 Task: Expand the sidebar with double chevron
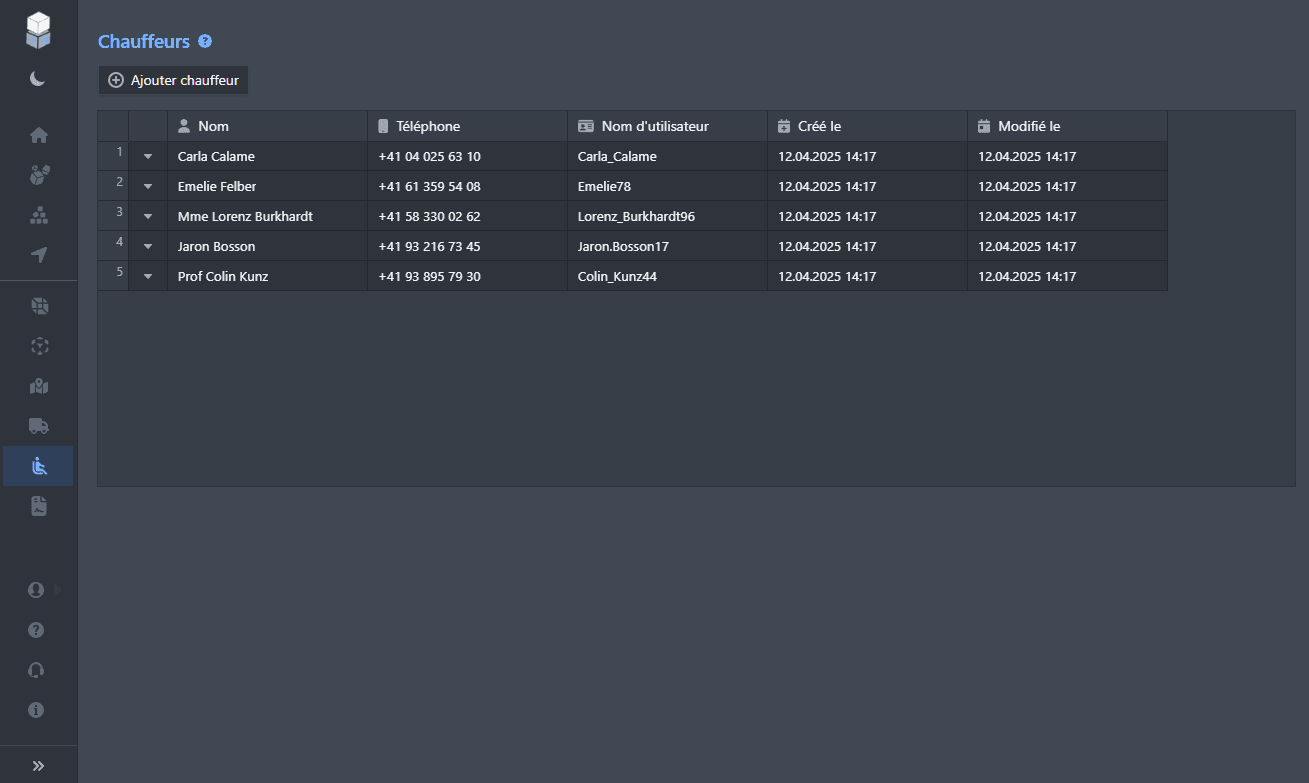coord(38,765)
